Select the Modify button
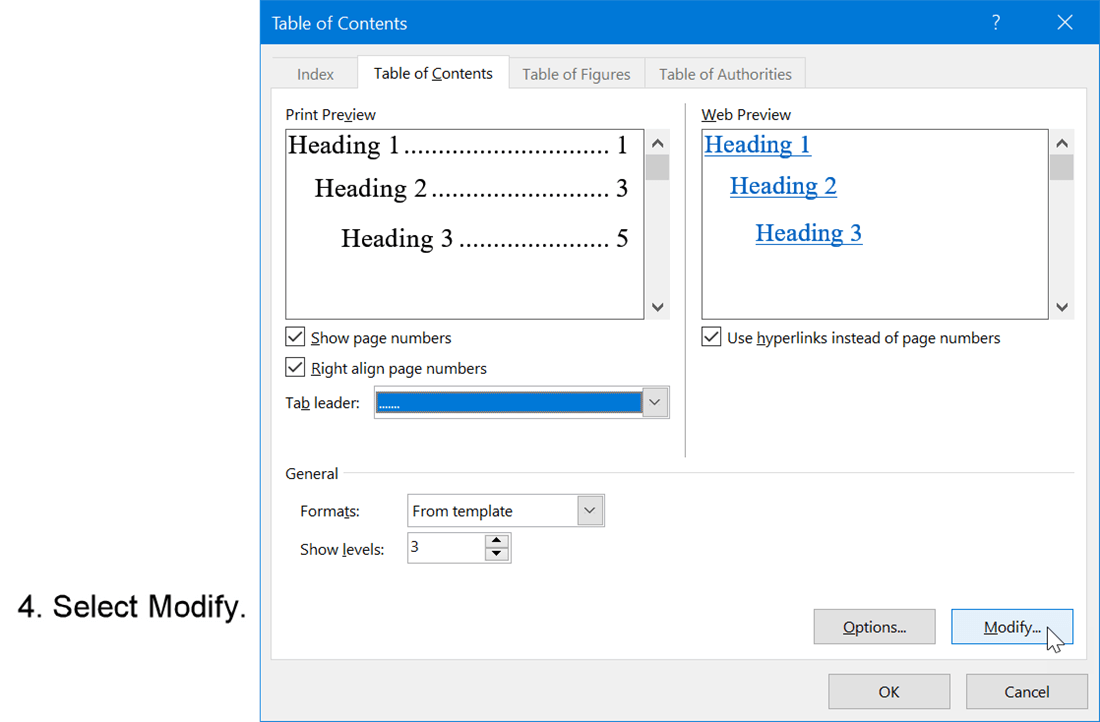Image resolution: width=1100 pixels, height=722 pixels. tap(1011, 626)
